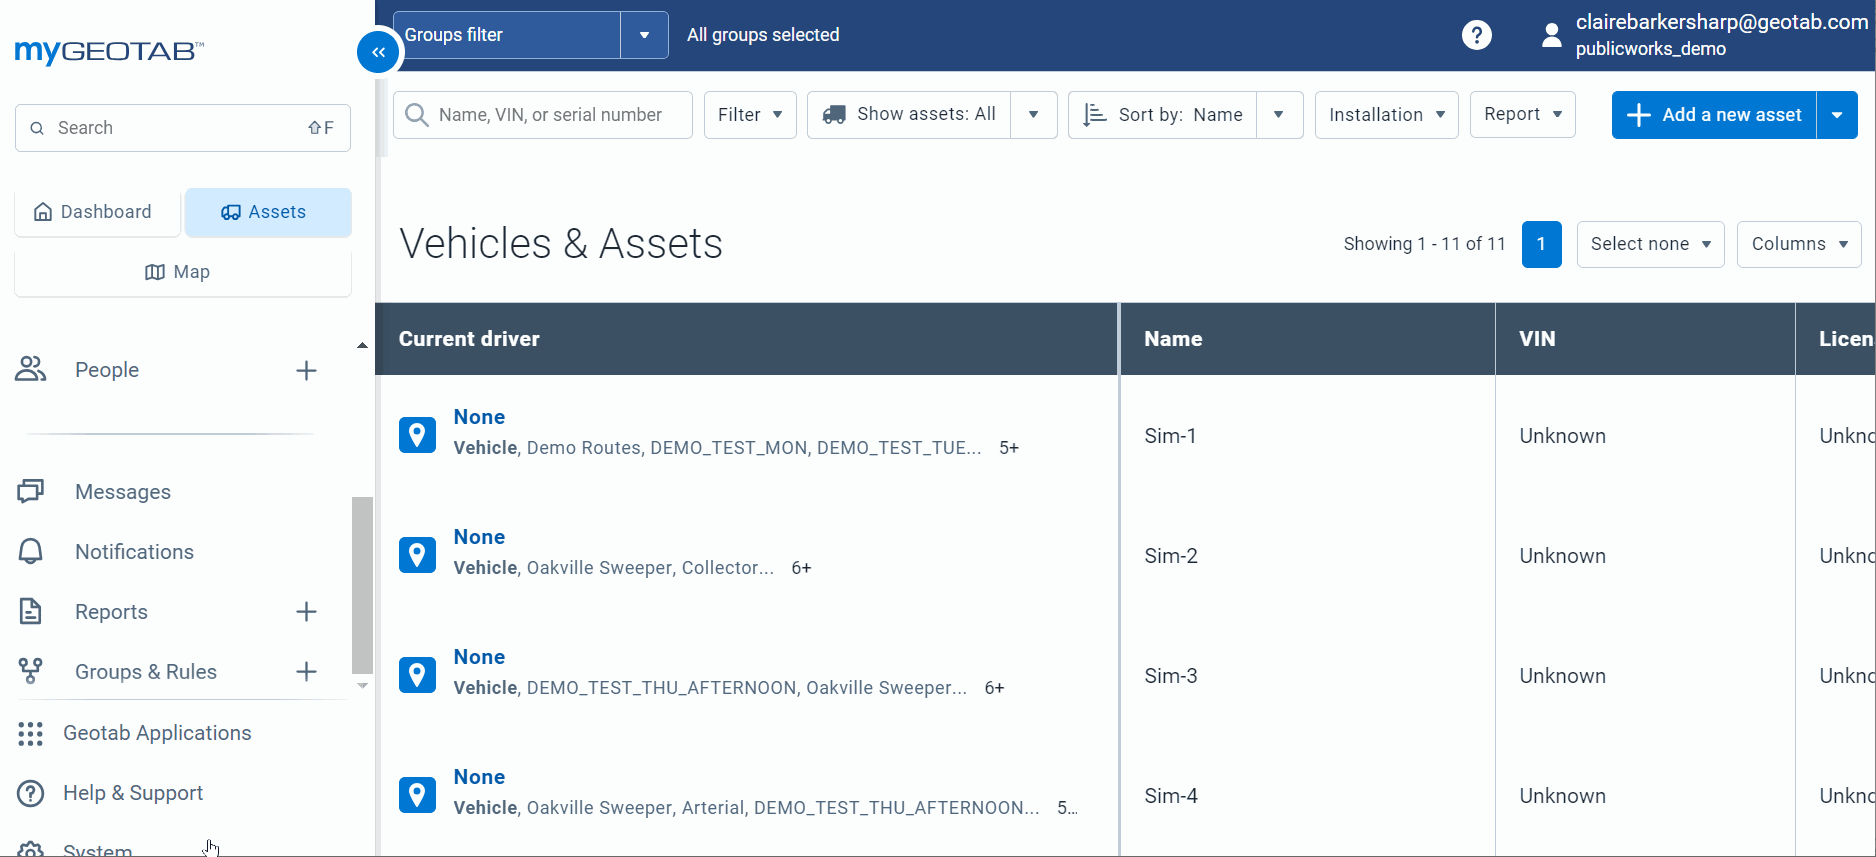This screenshot has width=1876, height=857.
Task: Click the Name column header
Action: coord(1308,339)
